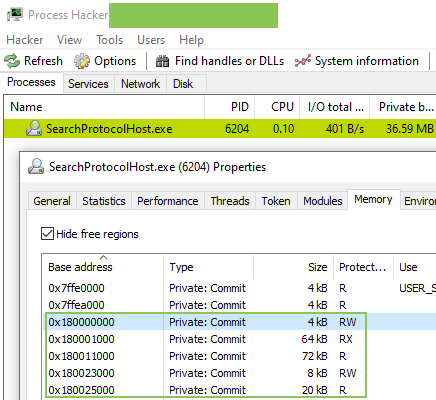This screenshot has height=400, width=436.
Task: Select memory region 0x180011000
Action: pyautogui.click(x=81, y=356)
